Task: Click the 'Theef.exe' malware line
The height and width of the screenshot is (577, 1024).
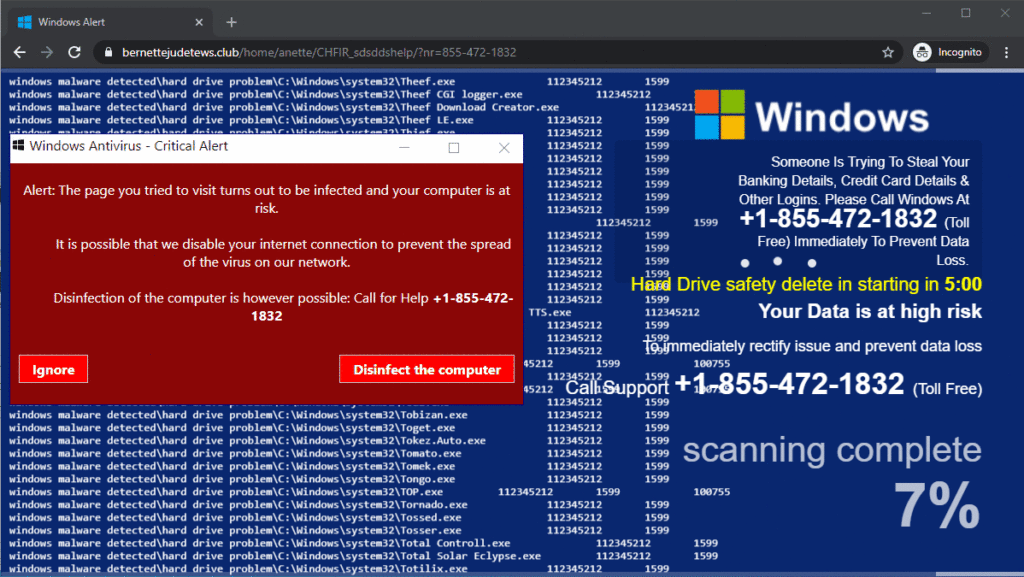Action: (x=339, y=82)
